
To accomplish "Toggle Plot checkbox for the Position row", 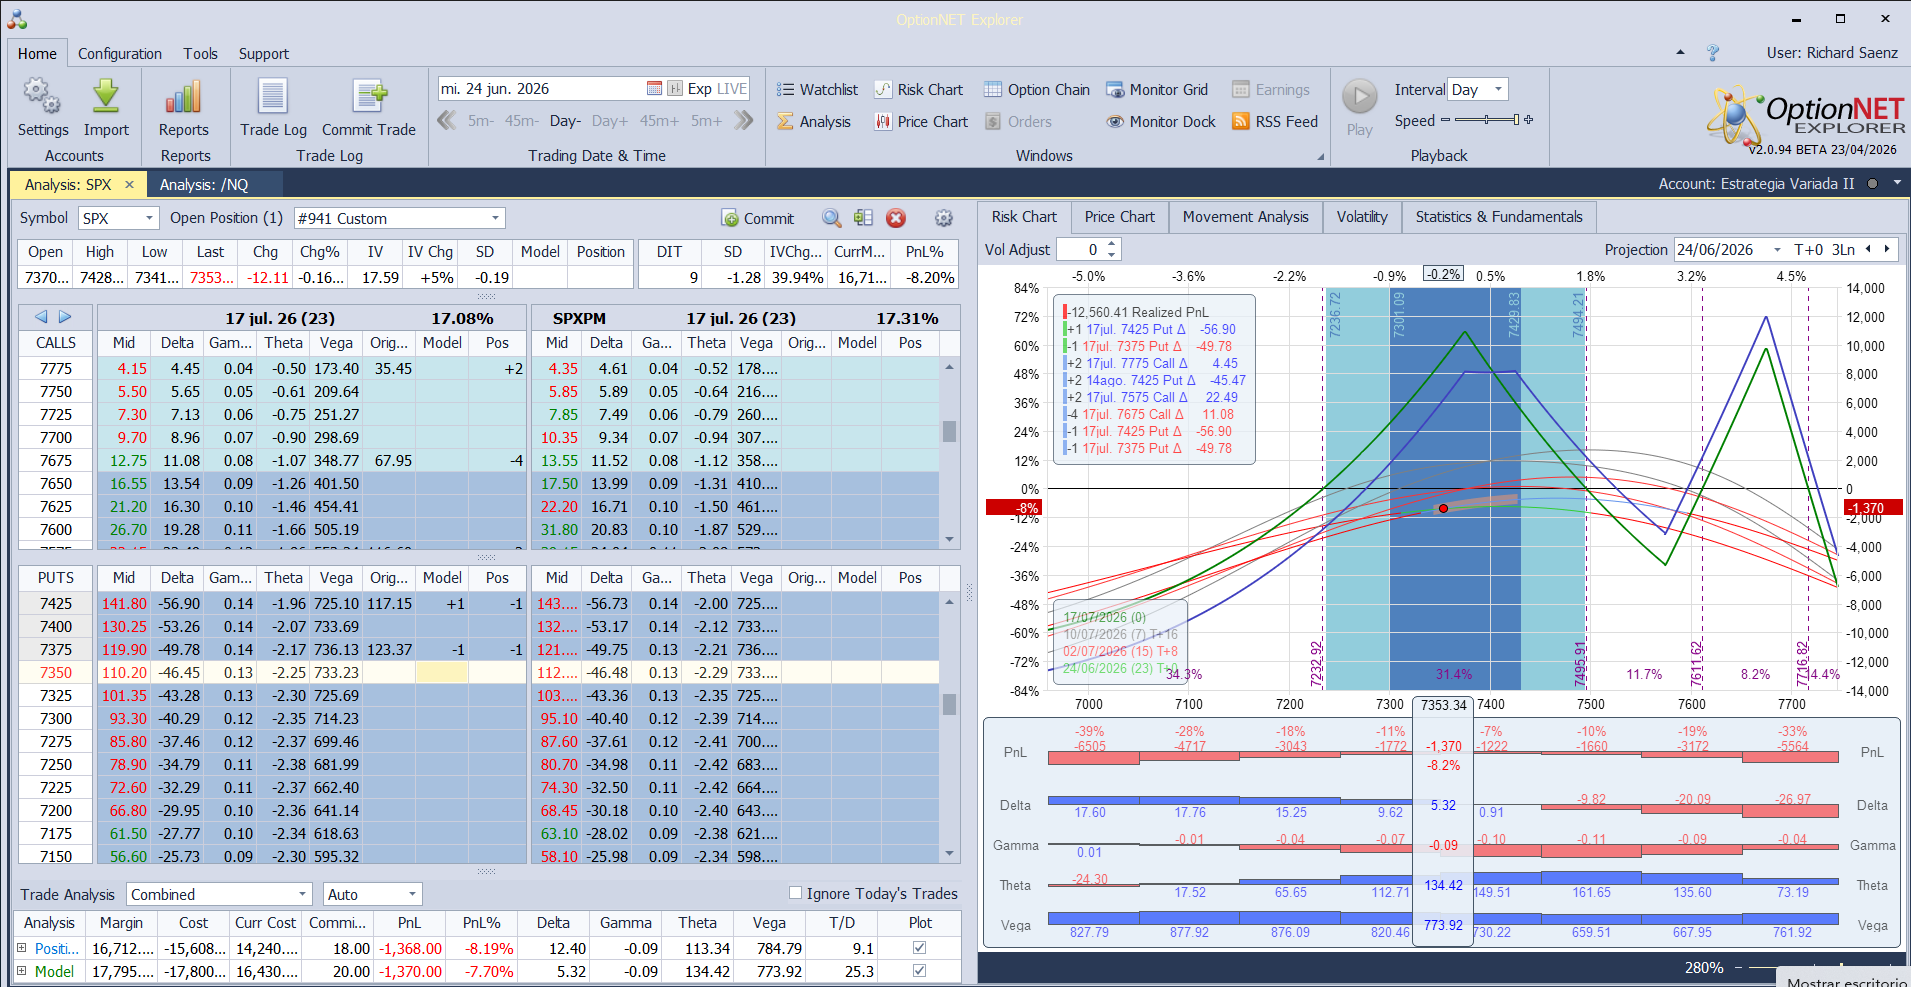I will pyautogui.click(x=919, y=948).
